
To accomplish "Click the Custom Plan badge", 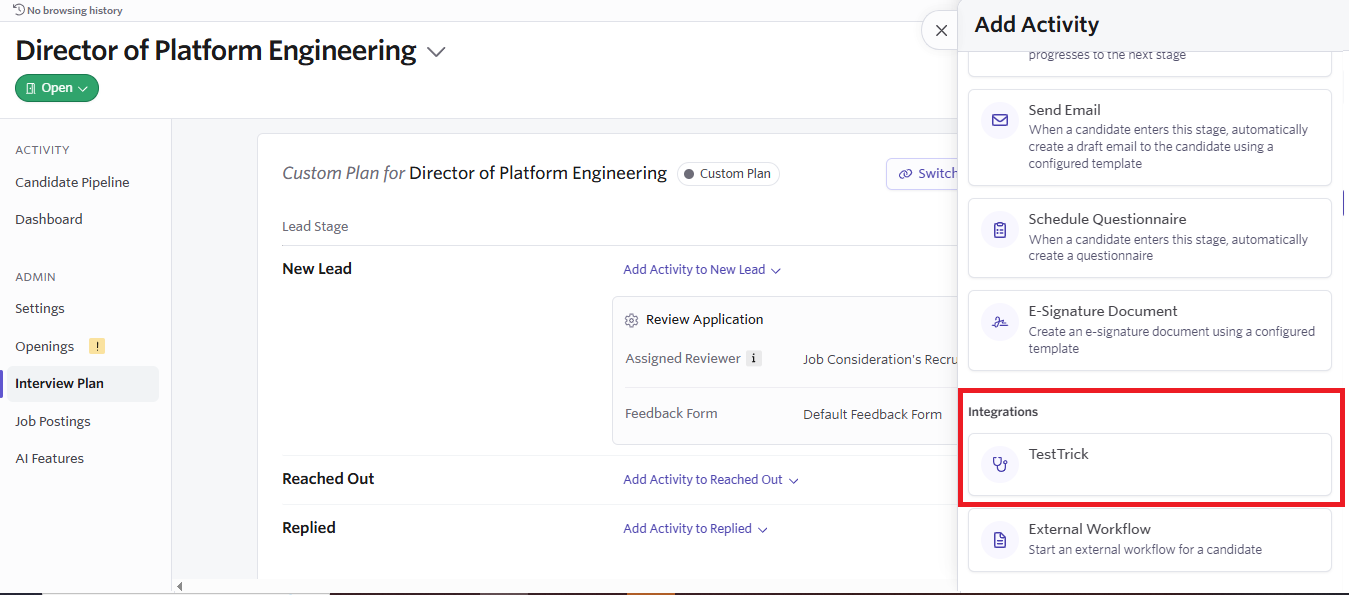I will point(728,174).
